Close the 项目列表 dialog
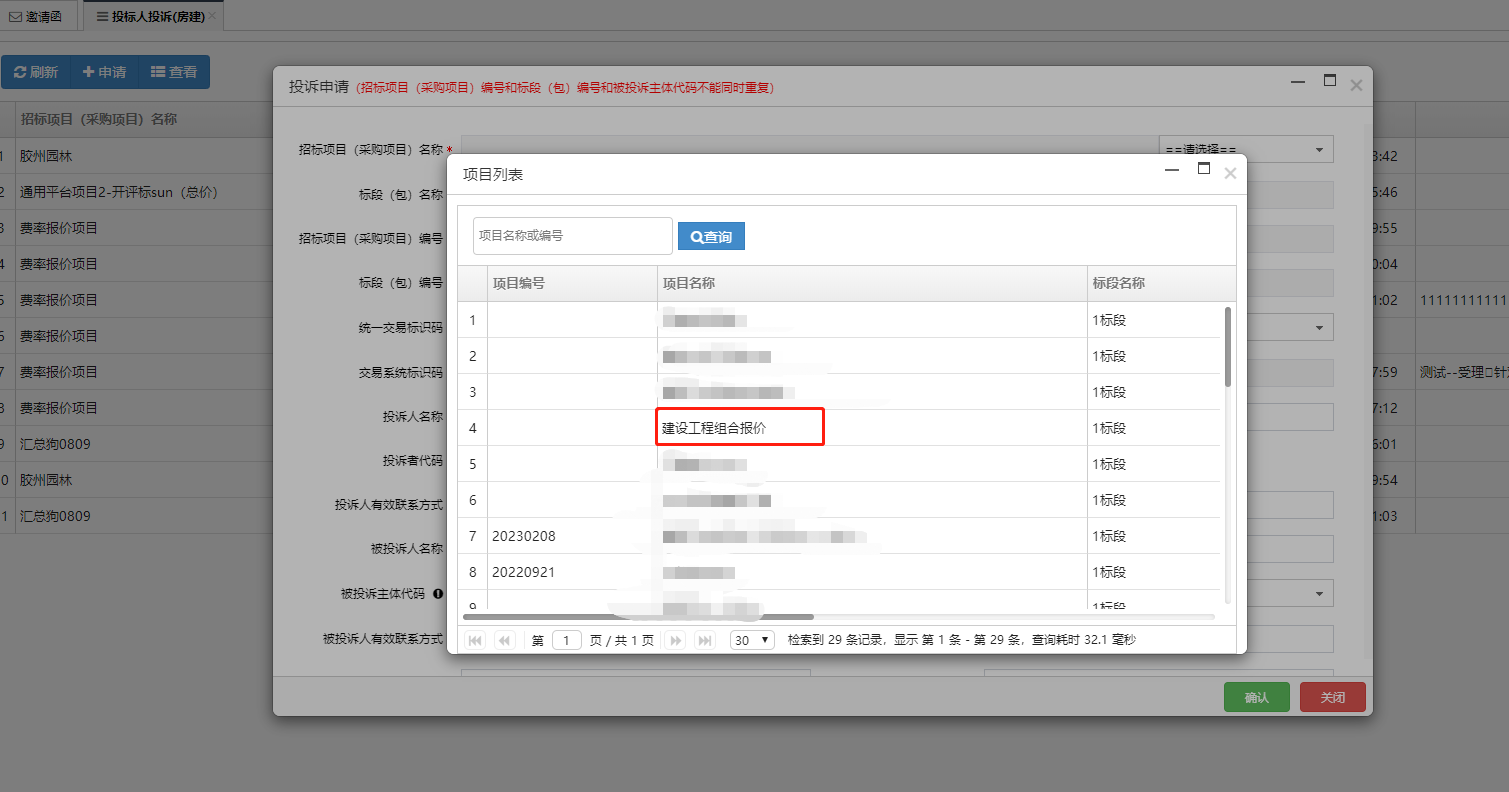 [x=1230, y=174]
